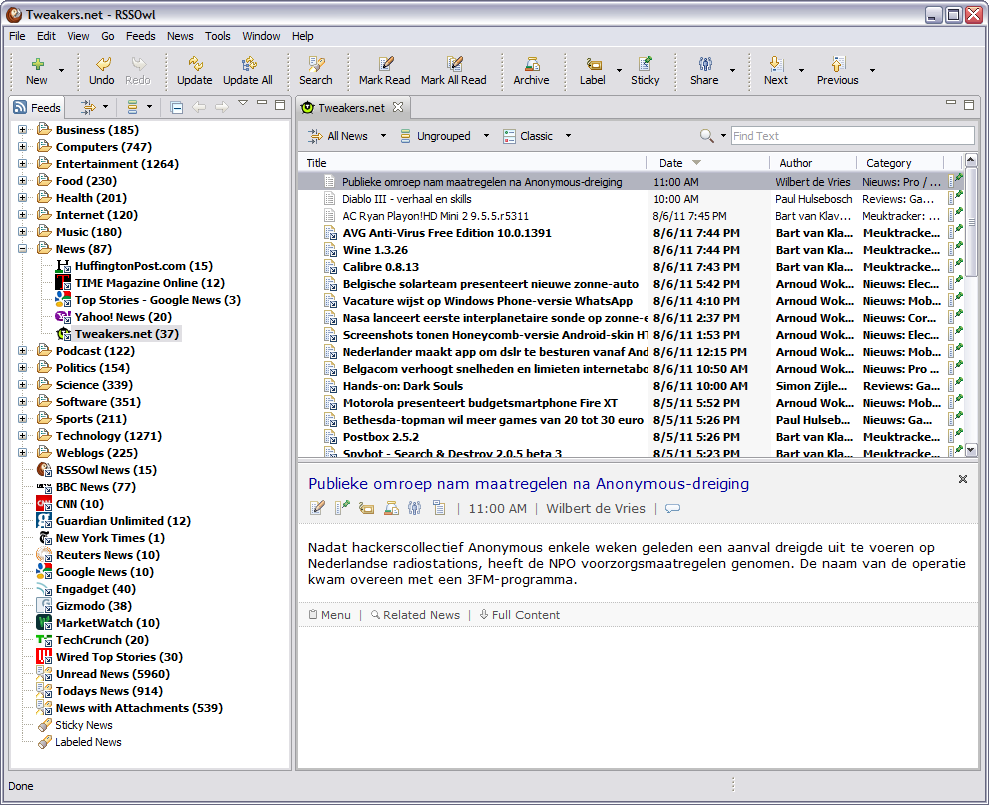989x805 pixels.
Task: Click the share icon in article header
Action: click(x=414, y=508)
